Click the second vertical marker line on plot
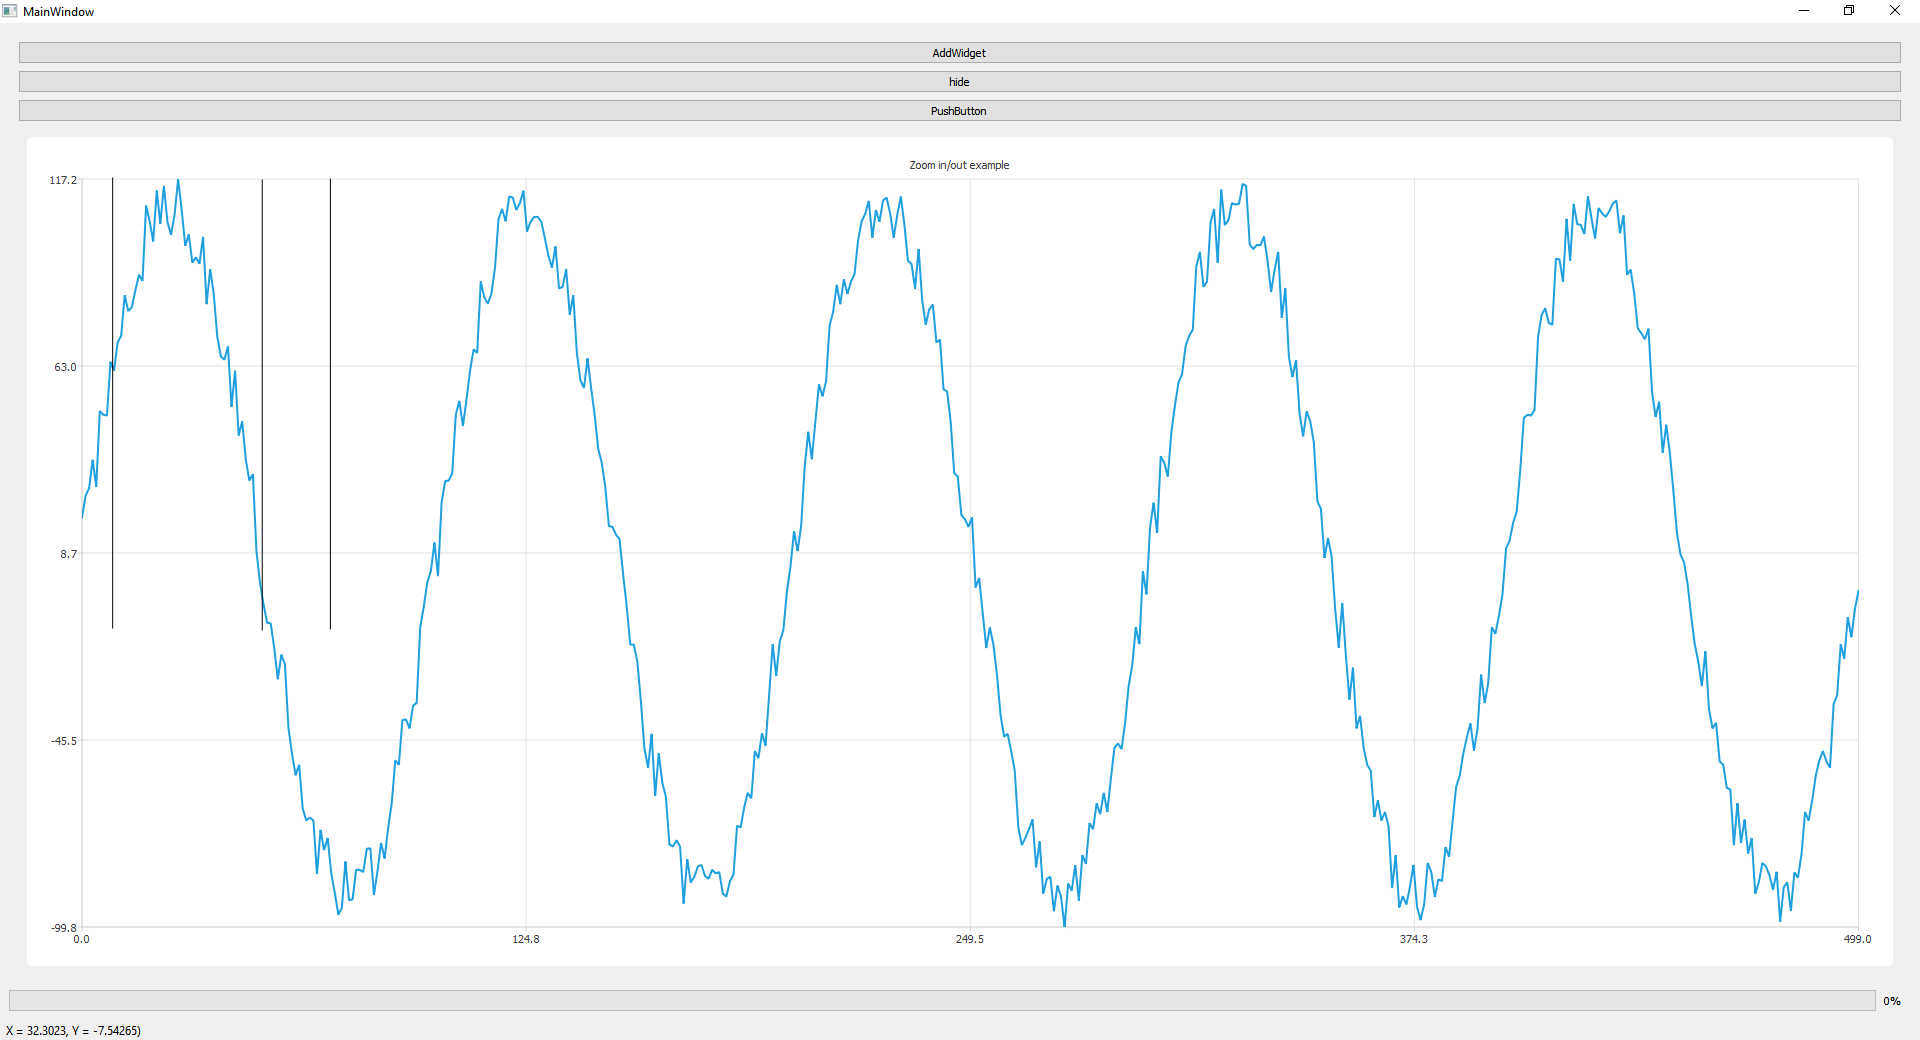This screenshot has width=1920, height=1040. coord(262,400)
